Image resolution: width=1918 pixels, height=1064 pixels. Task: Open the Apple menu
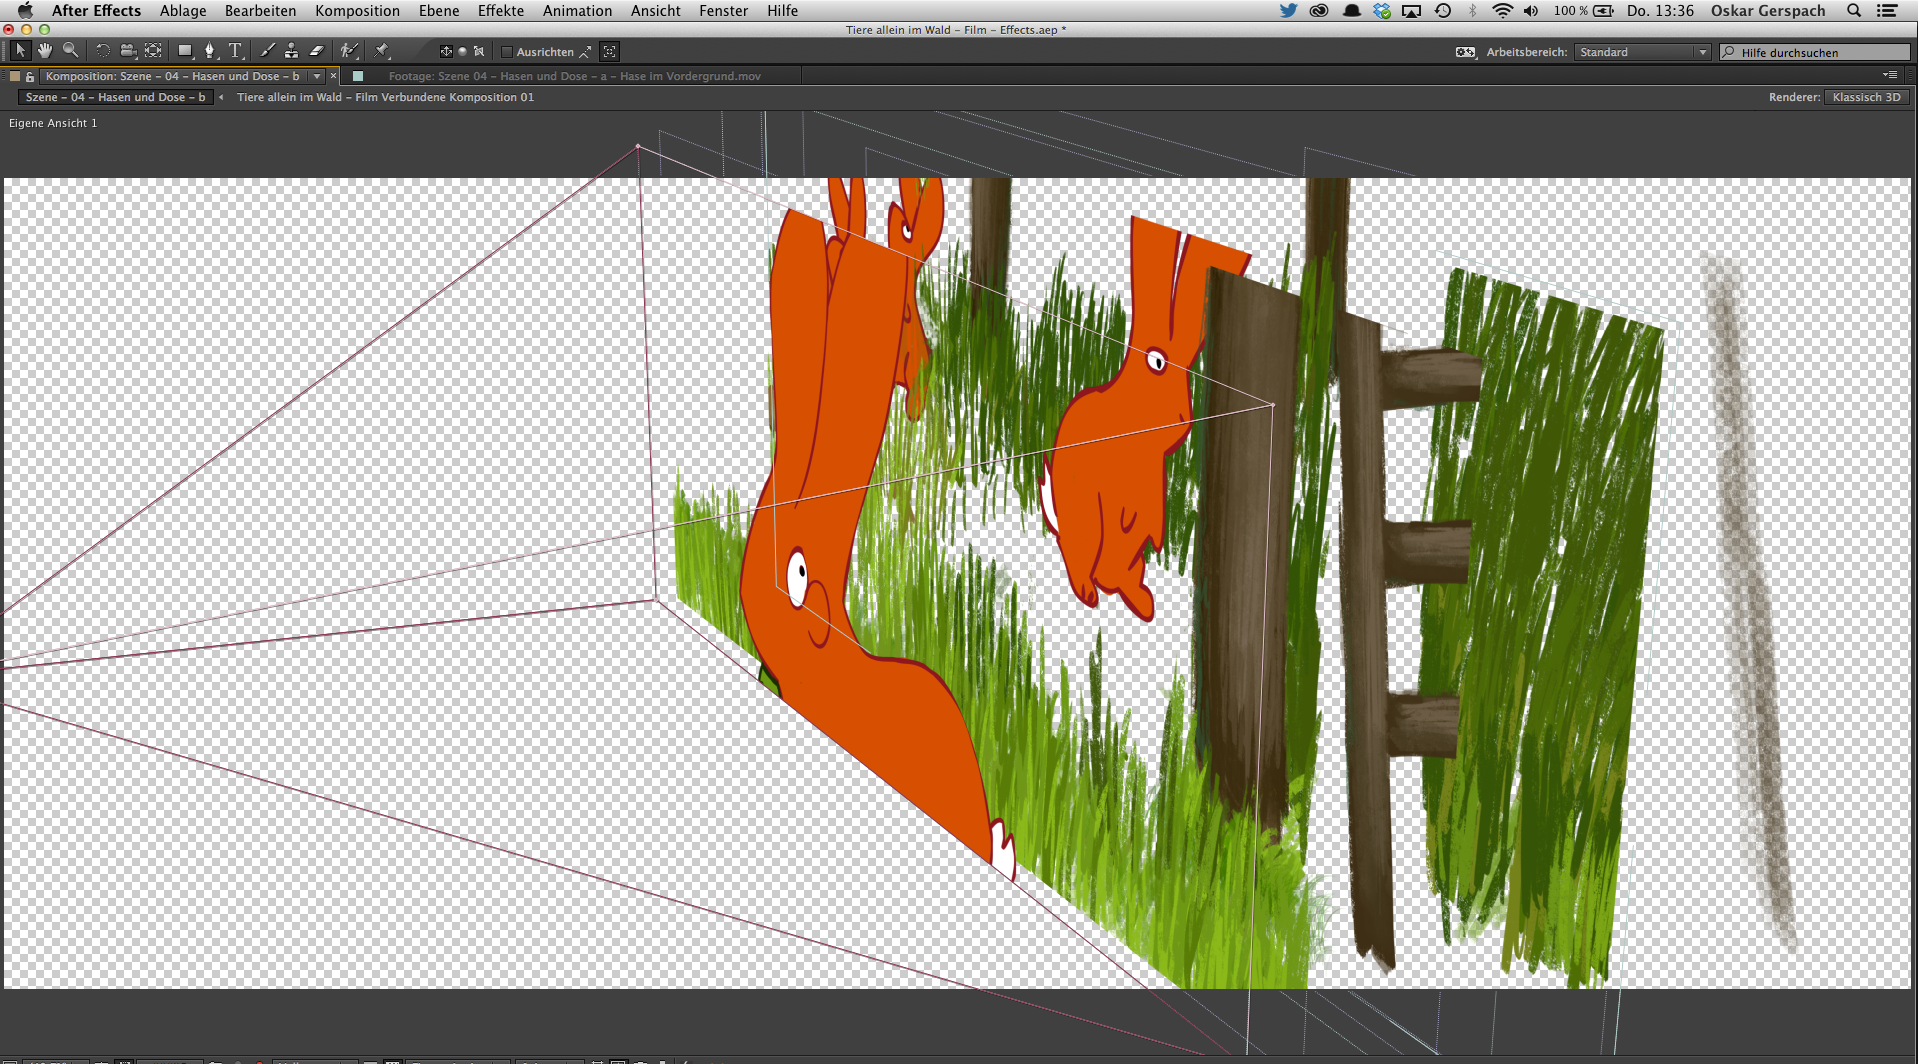point(25,10)
